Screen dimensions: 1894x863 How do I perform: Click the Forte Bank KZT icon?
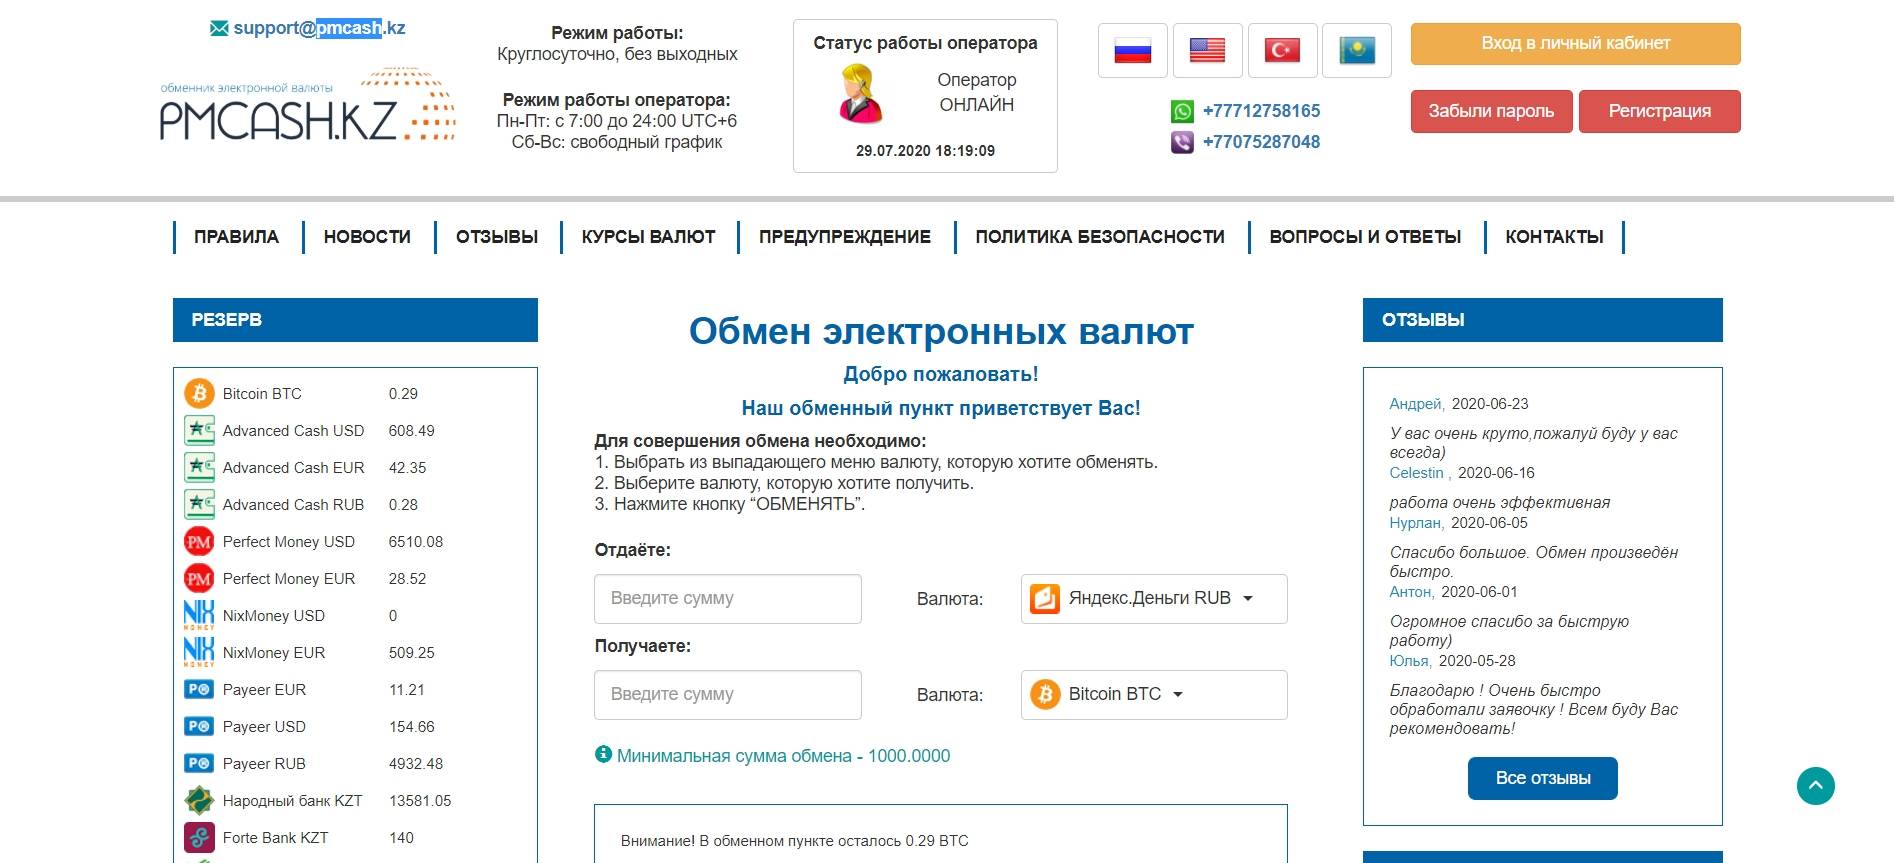[x=199, y=837]
